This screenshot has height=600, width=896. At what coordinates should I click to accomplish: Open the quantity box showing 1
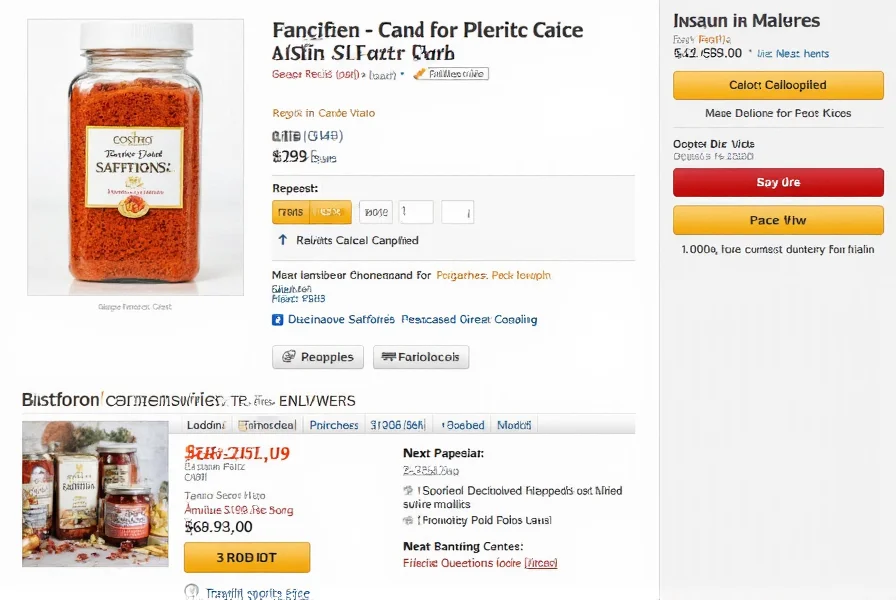pyautogui.click(x=416, y=212)
